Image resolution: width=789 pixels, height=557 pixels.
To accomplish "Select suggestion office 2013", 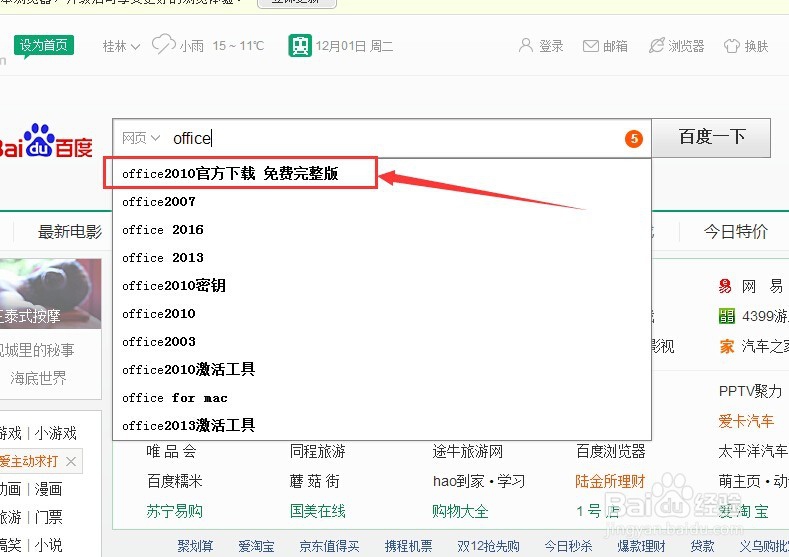I will click(x=382, y=258).
